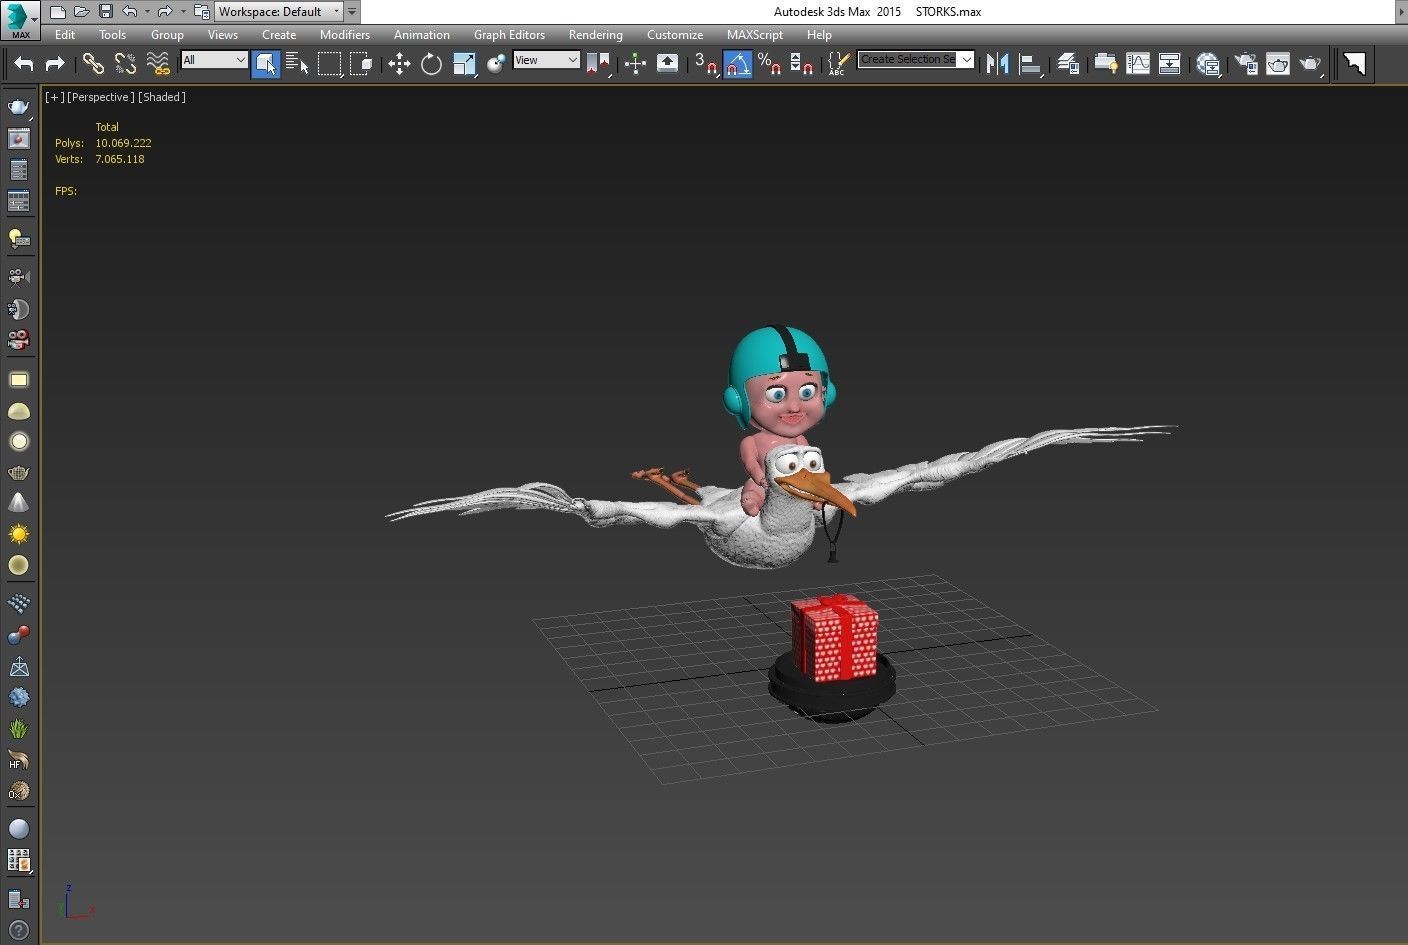Expand the Redo history arrow
This screenshot has height=945, width=1408.
pyautogui.click(x=183, y=12)
